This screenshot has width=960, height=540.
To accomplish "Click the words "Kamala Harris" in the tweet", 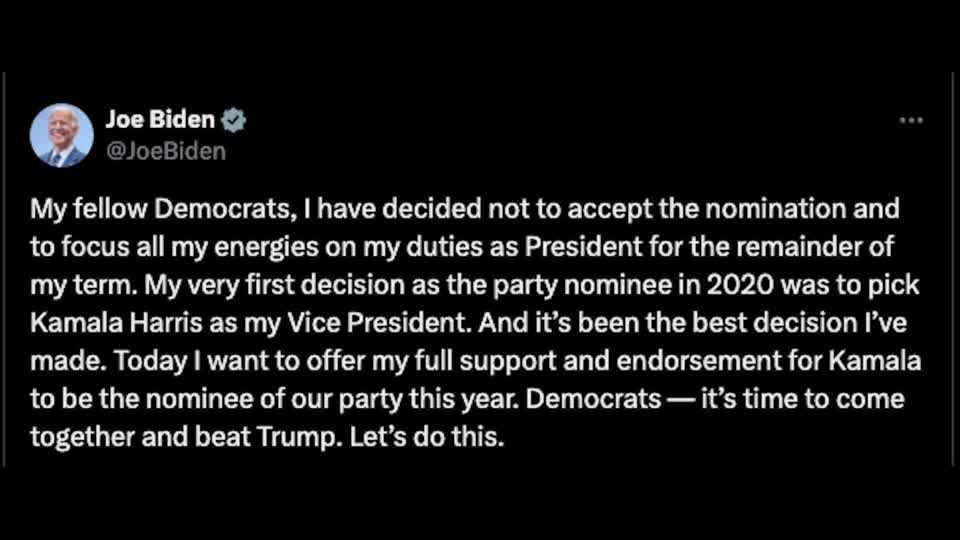I will click(x=103, y=324).
